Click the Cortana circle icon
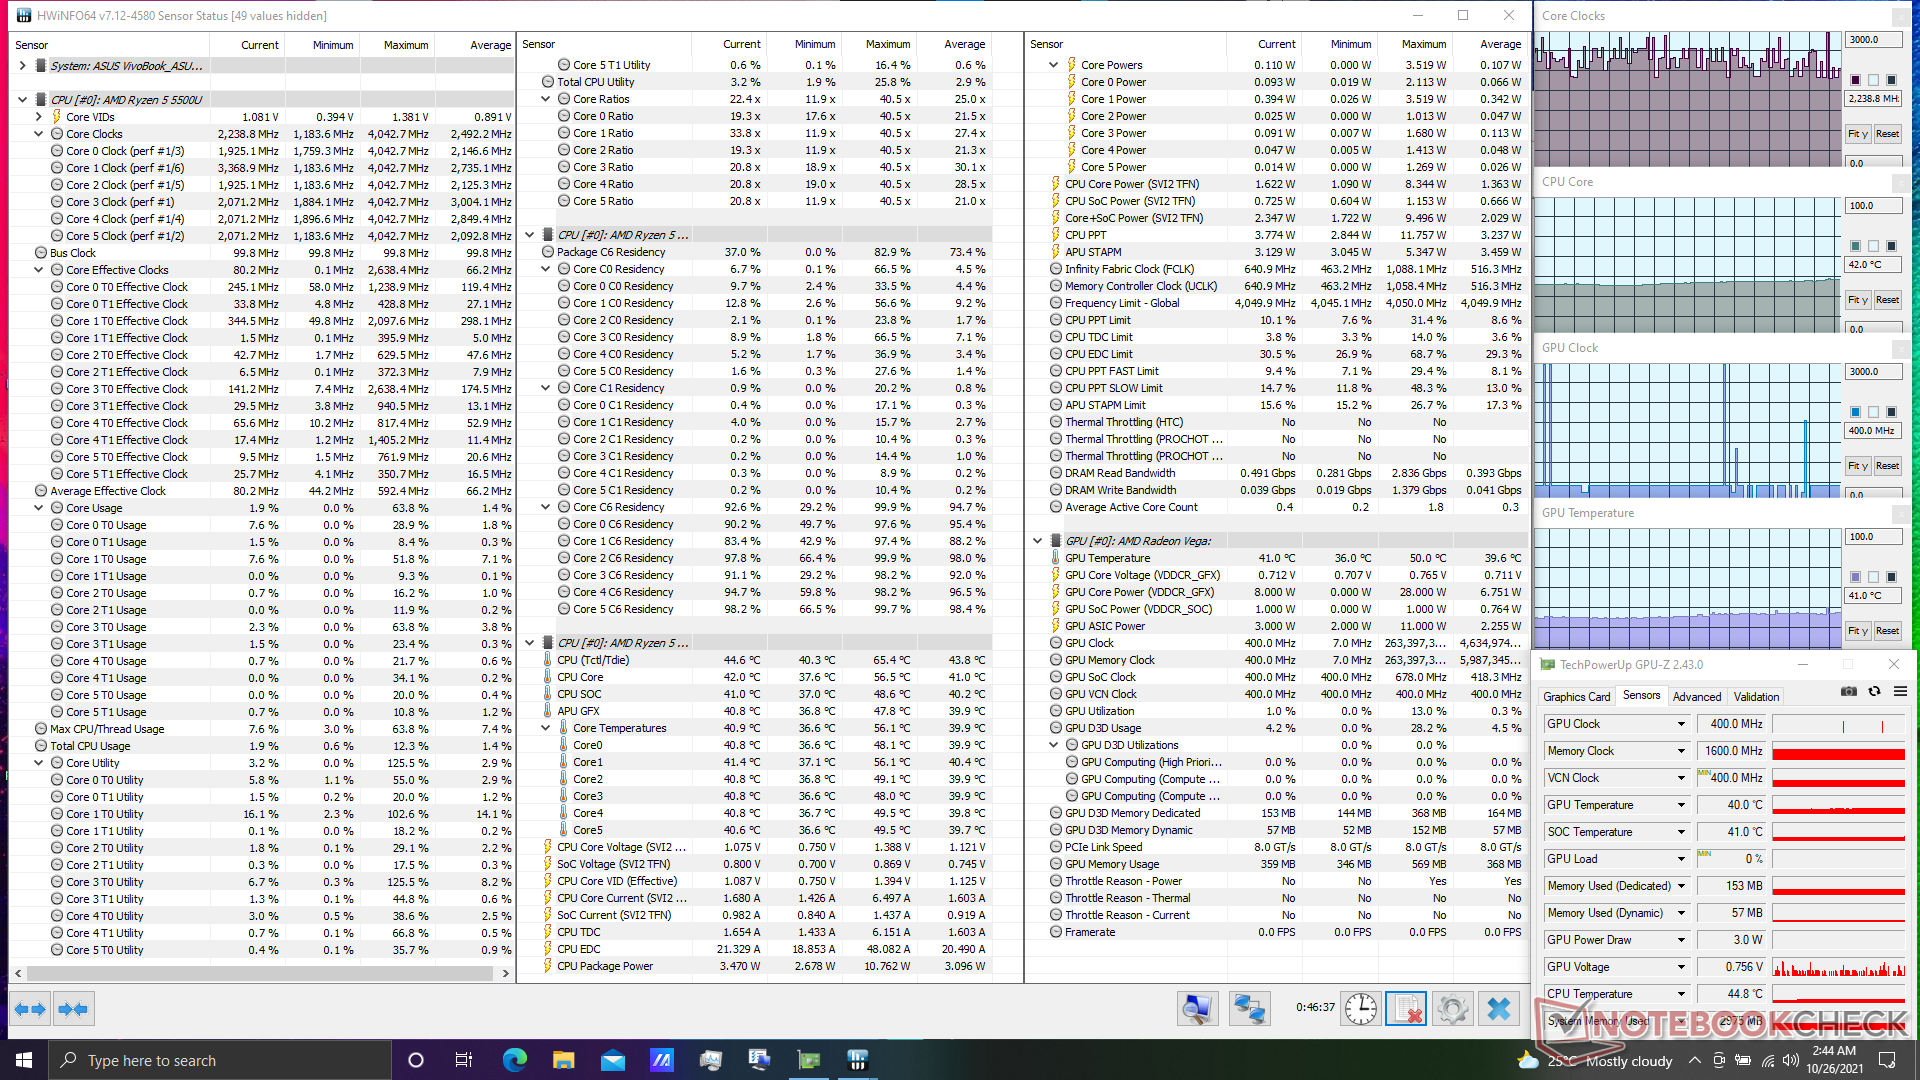This screenshot has height=1080, width=1920. 416,1060
